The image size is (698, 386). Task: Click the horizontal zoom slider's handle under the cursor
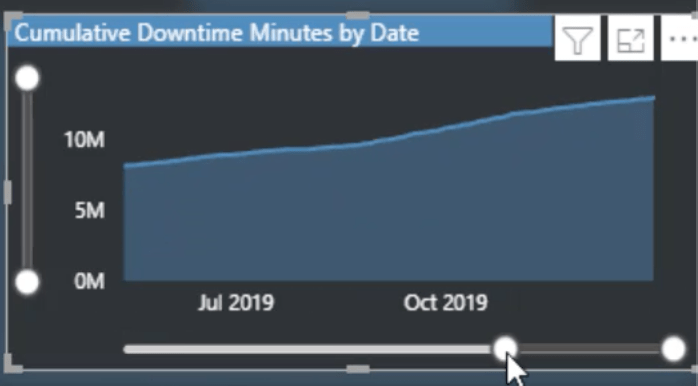point(505,349)
